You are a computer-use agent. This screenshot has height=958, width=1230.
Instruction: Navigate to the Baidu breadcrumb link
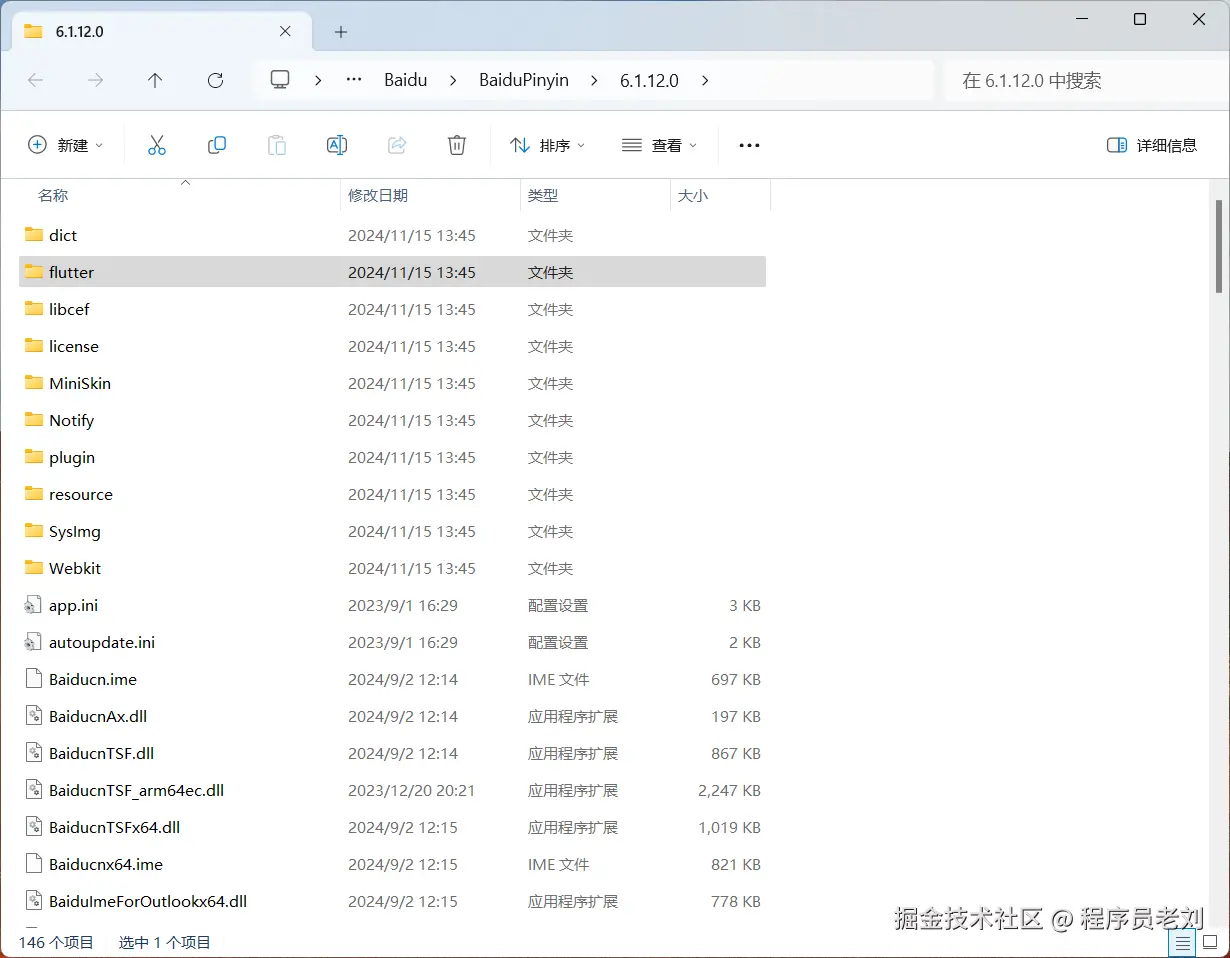pos(405,80)
